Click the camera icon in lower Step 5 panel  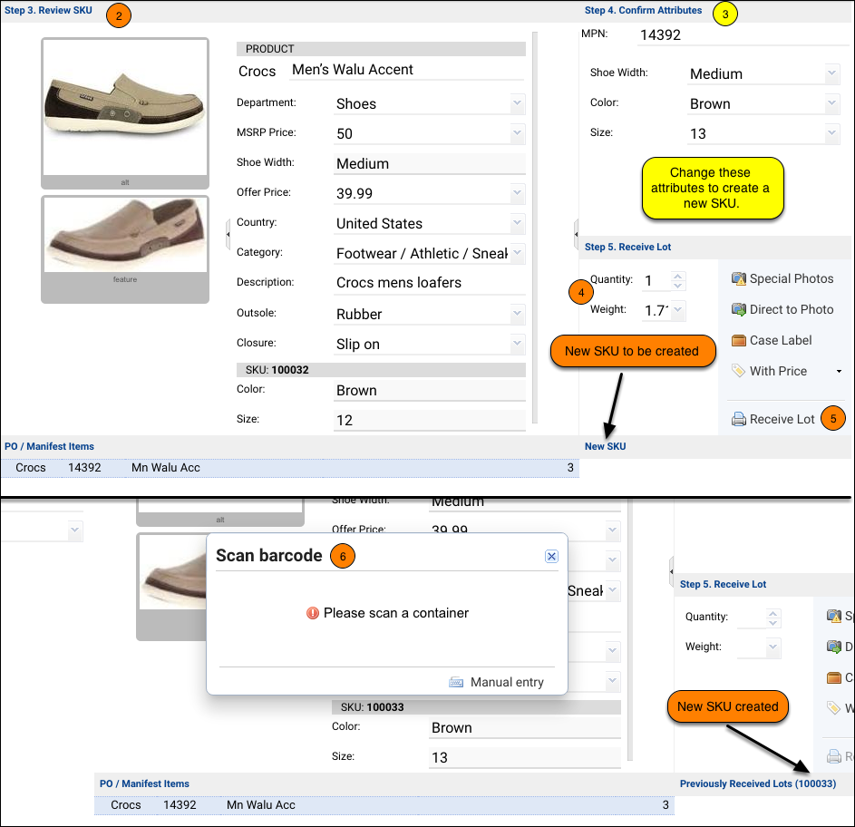tap(832, 616)
